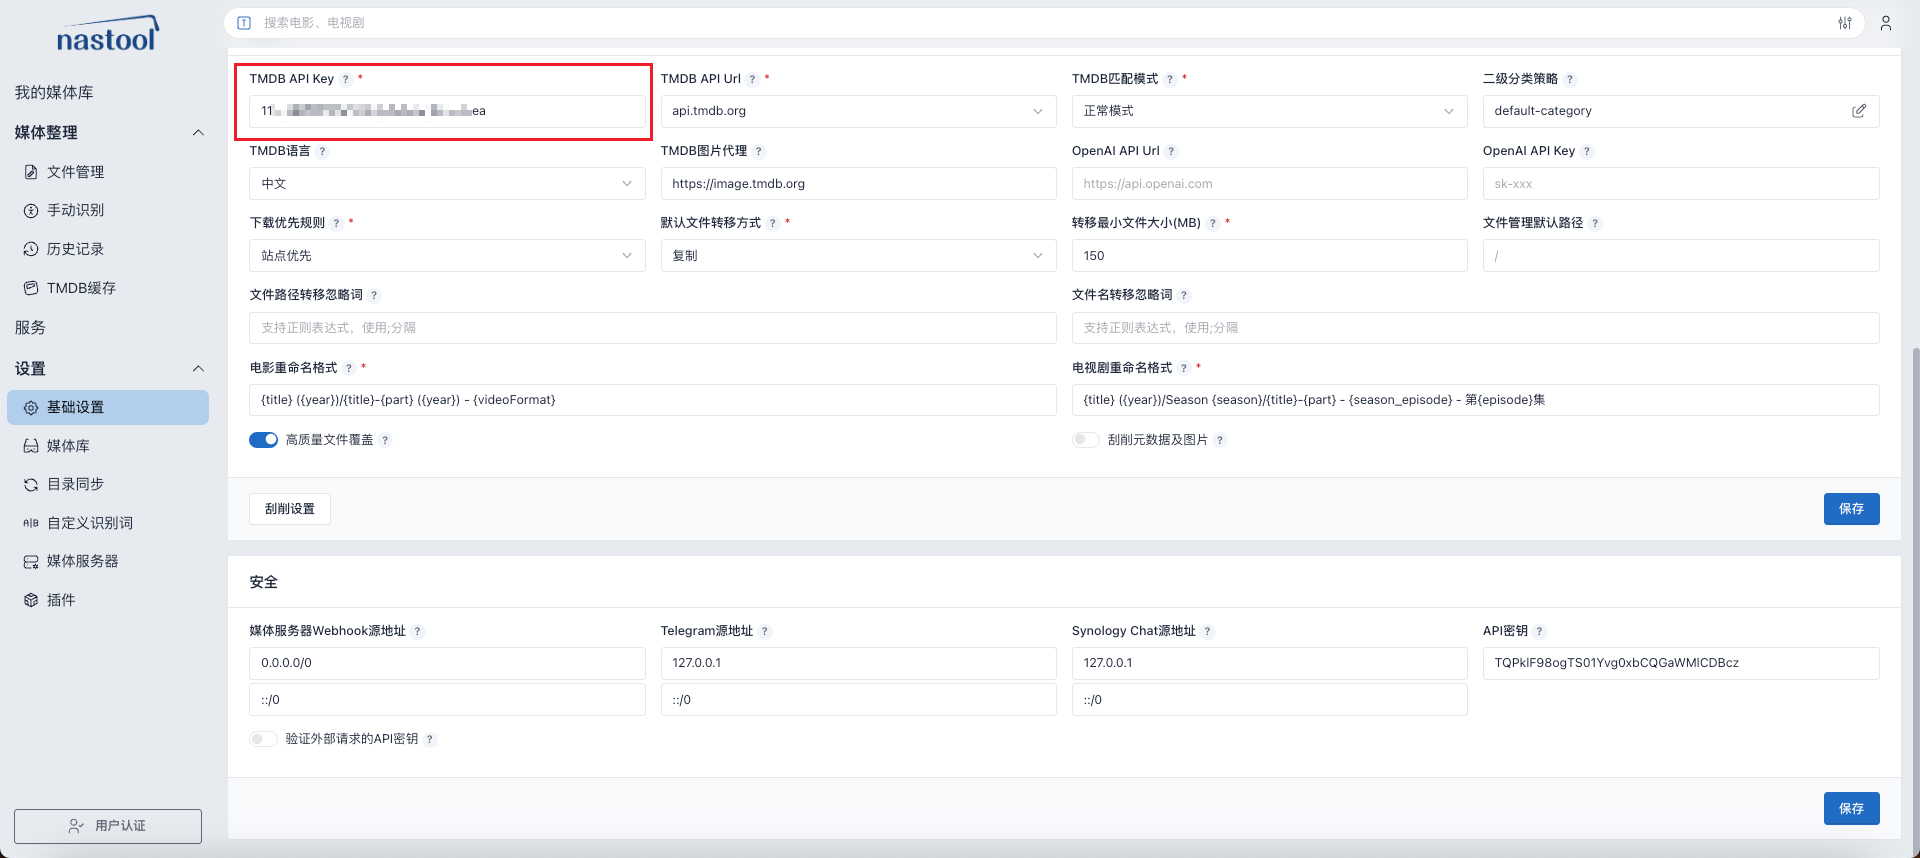Click help icon beside 媒体服务器Webhook源地址
This screenshot has height=858, width=1920.
[418, 632]
